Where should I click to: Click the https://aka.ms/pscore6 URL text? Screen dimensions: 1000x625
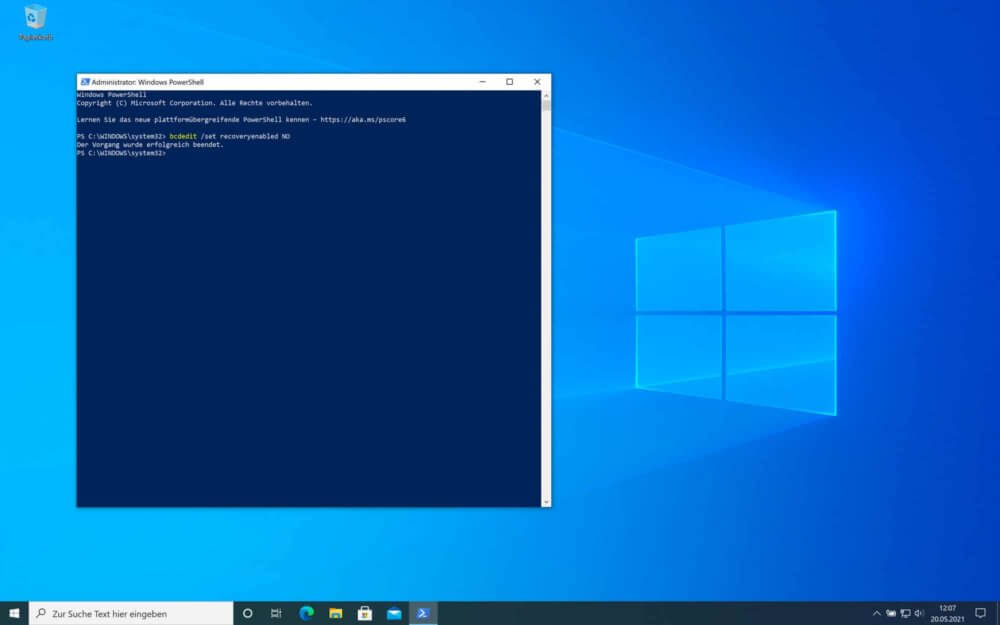point(363,120)
